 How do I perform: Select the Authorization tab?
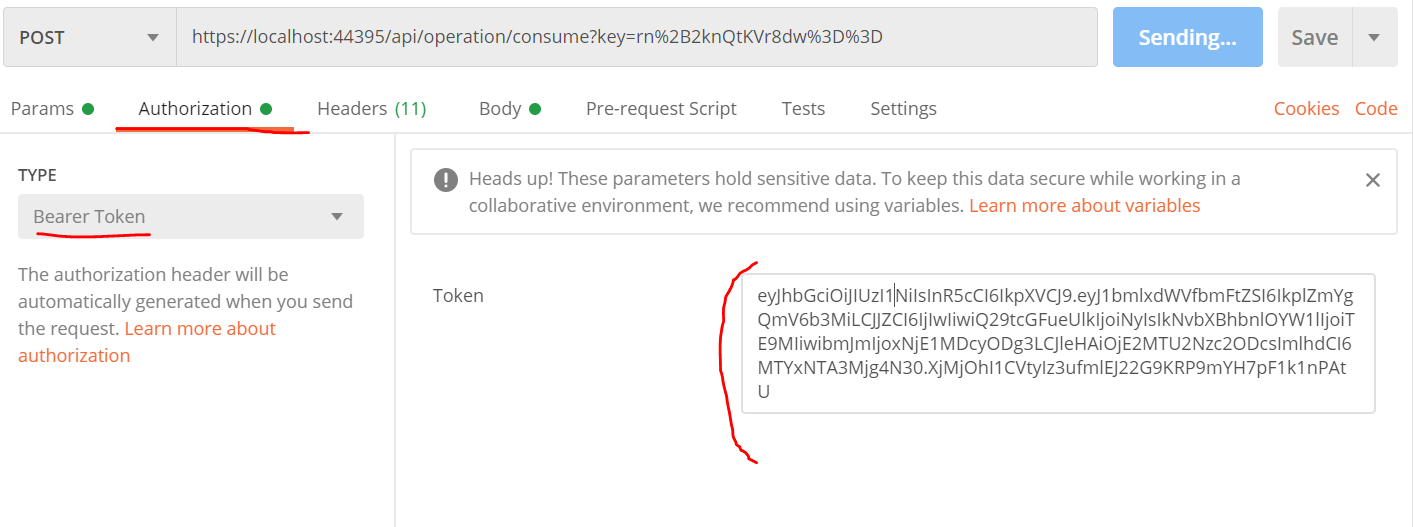pos(205,109)
